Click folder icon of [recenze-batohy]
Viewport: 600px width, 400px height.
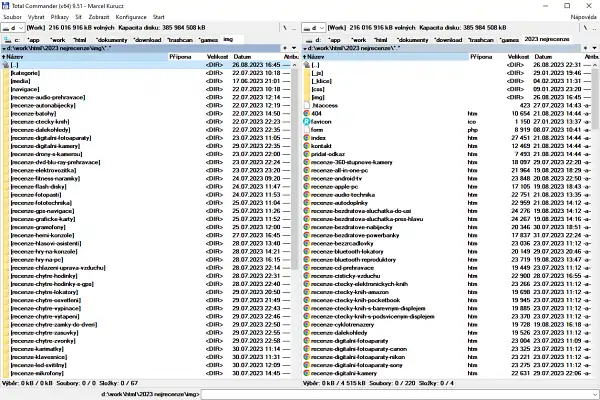pos(5,114)
